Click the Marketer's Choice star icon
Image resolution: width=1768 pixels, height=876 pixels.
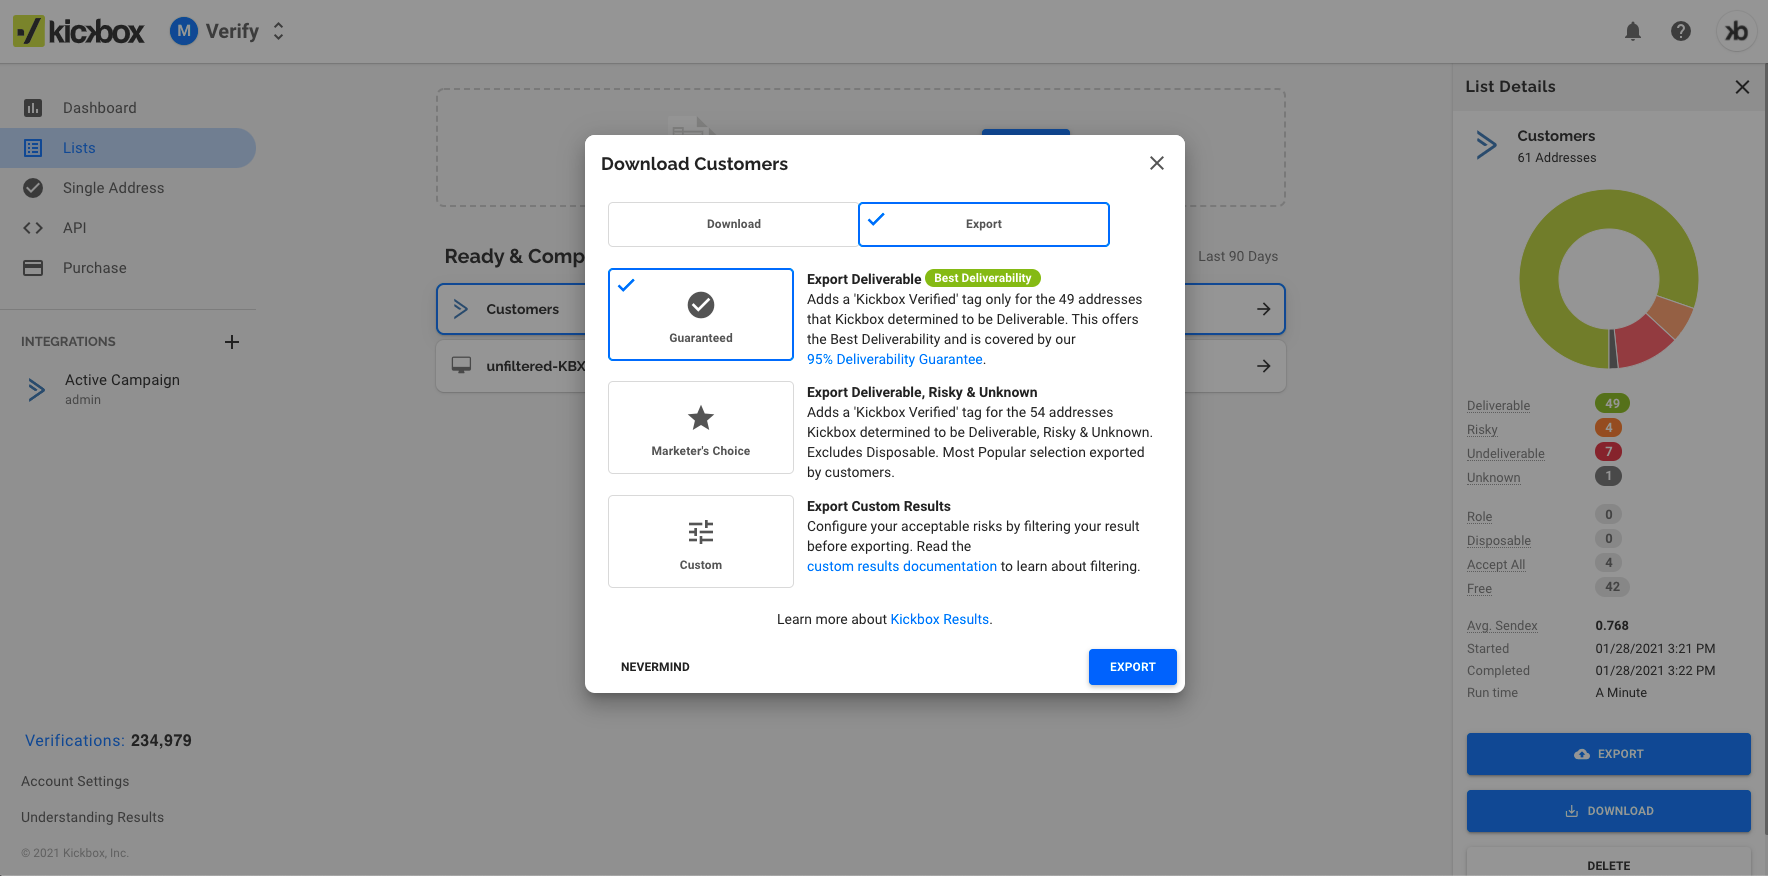coord(701,418)
